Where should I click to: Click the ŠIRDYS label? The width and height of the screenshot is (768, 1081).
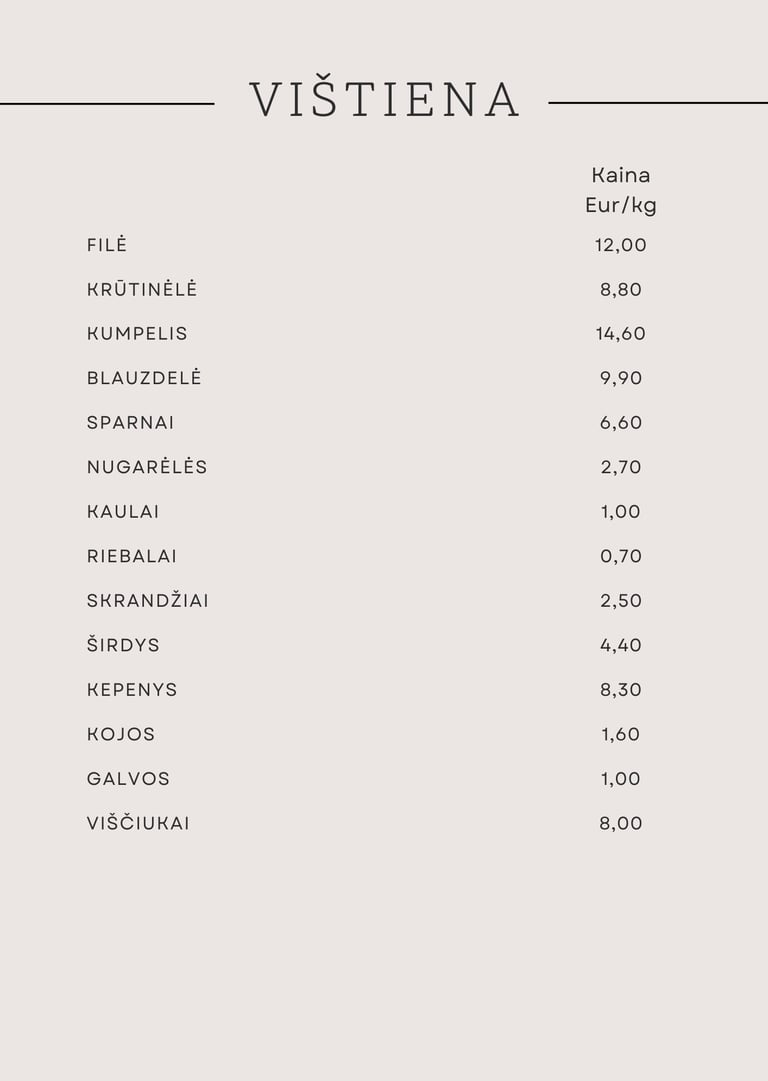click(123, 644)
